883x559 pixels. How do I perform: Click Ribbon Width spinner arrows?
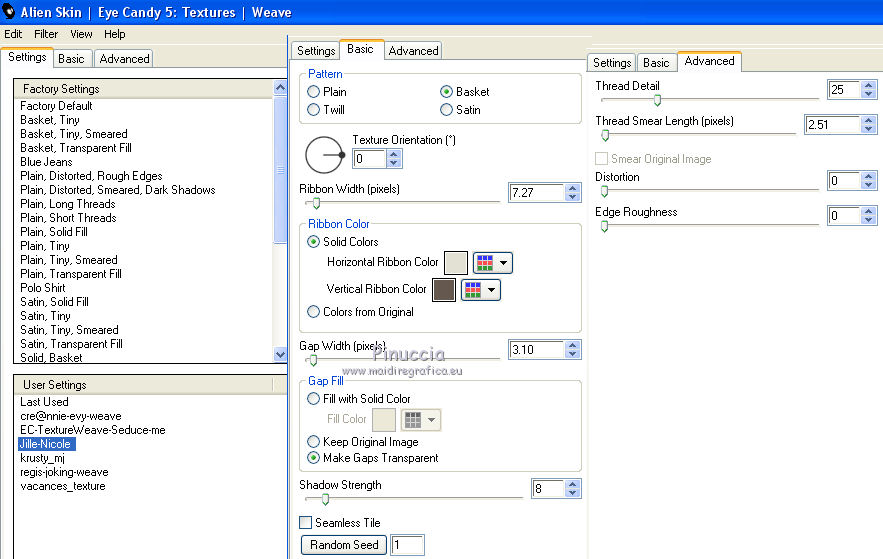pyautogui.click(x=573, y=193)
